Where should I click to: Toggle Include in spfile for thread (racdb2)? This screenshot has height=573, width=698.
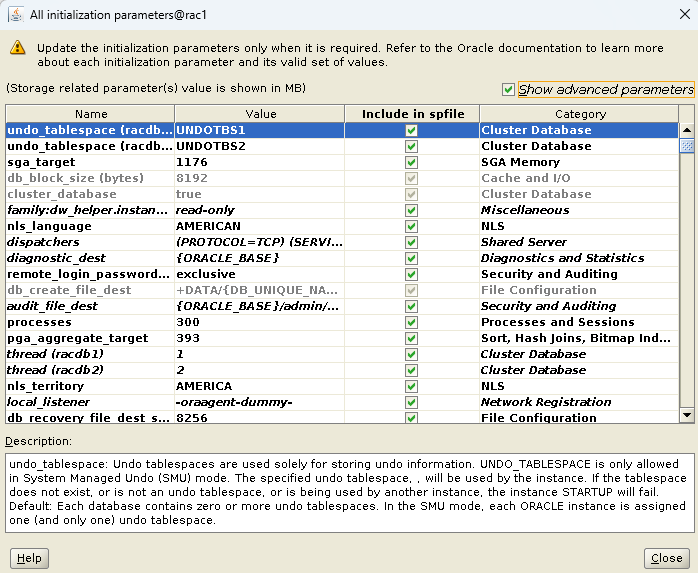coord(411,371)
